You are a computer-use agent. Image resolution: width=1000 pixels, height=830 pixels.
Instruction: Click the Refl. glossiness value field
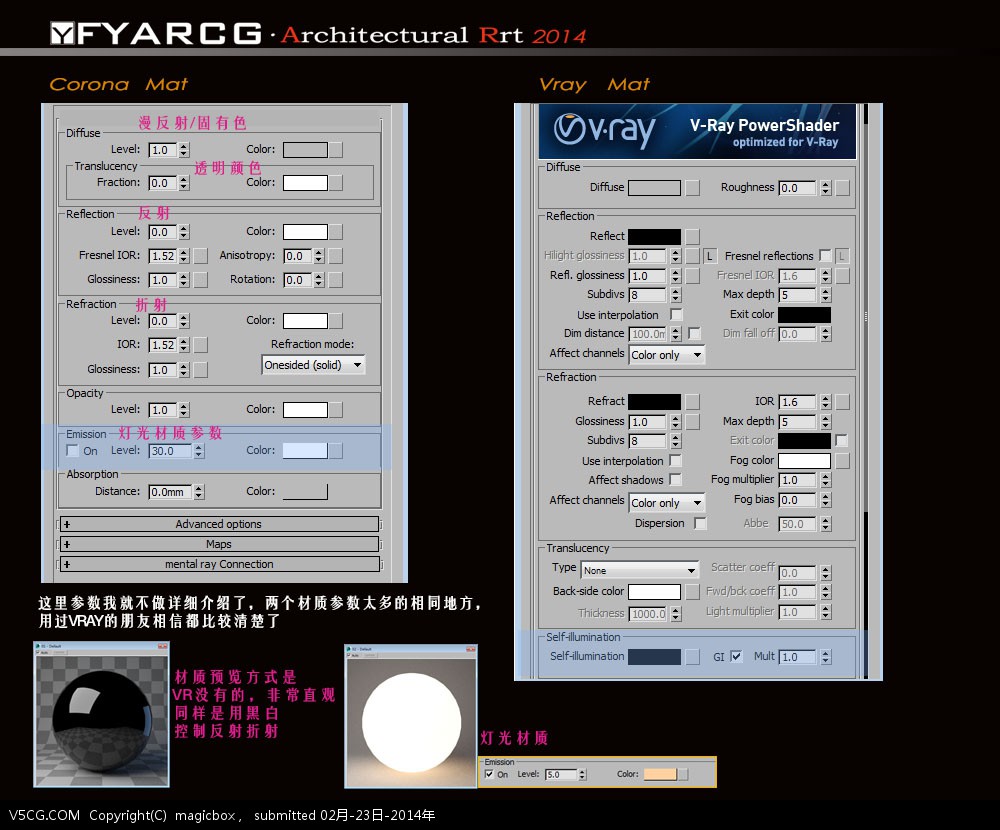pos(647,276)
